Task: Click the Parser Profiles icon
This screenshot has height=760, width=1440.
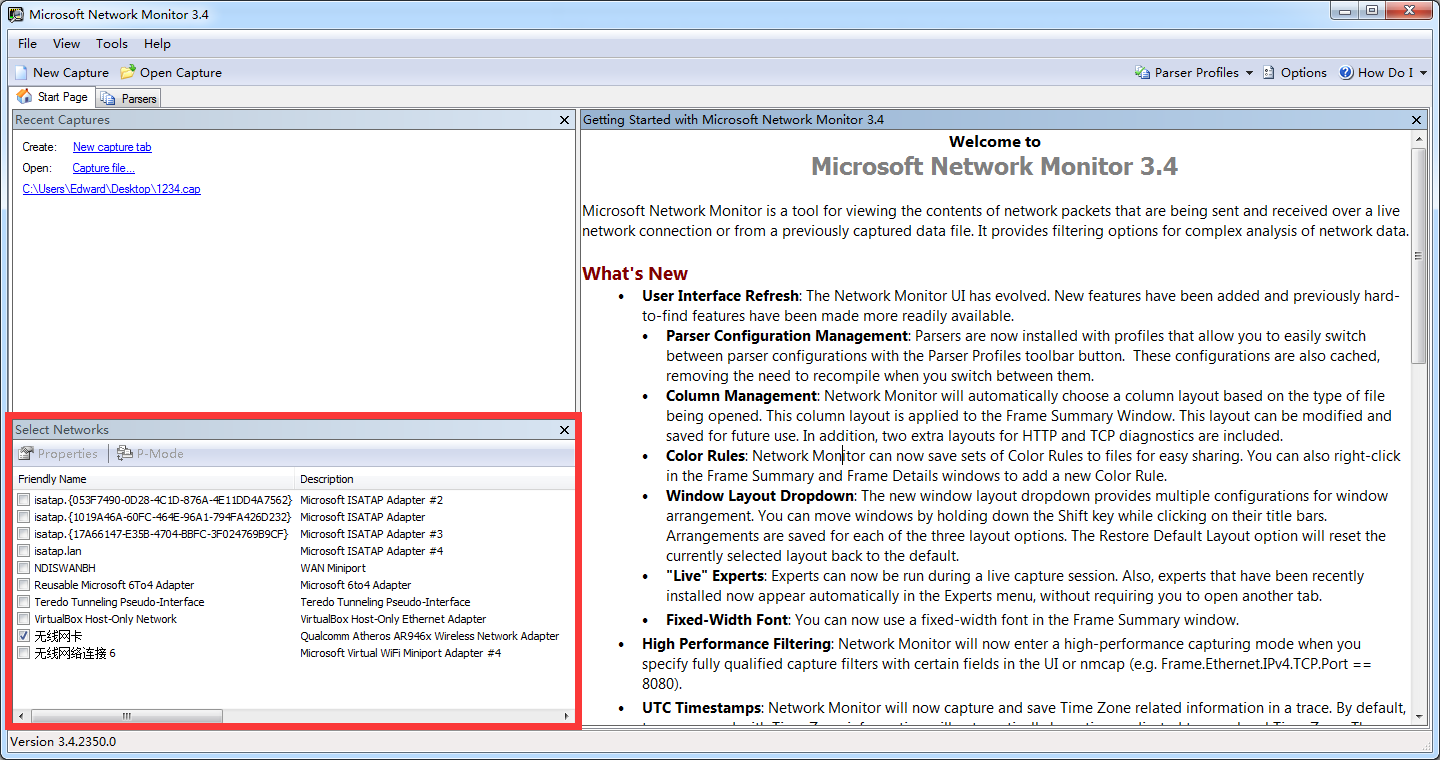Action: (1141, 72)
